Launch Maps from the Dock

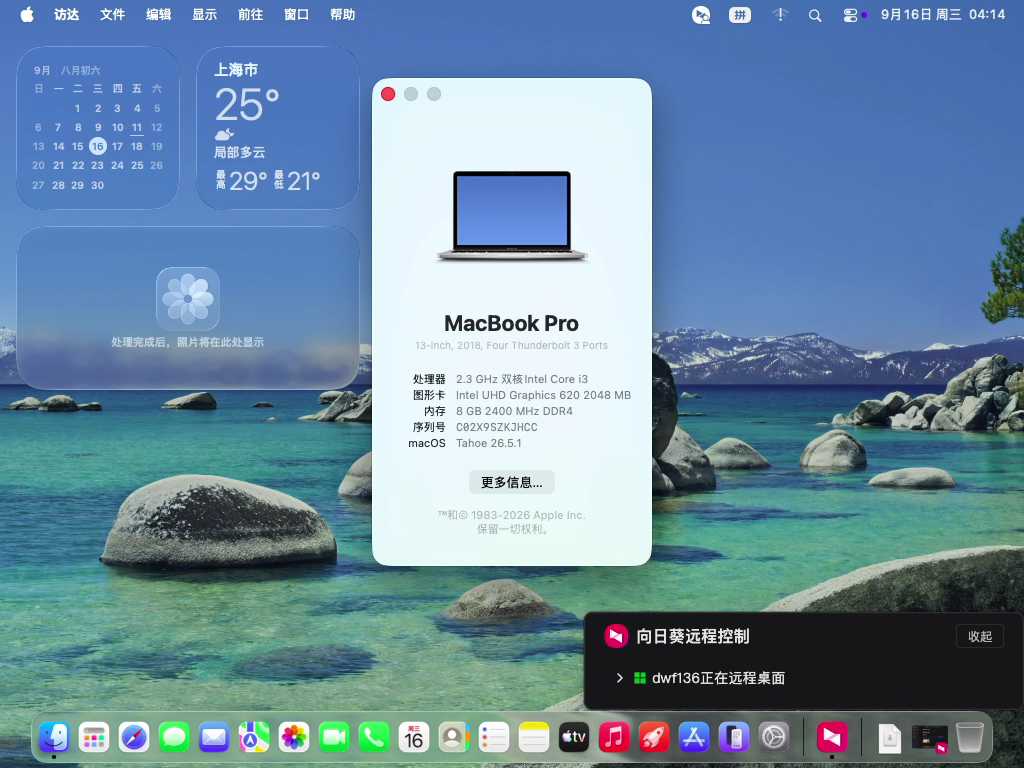coord(254,738)
